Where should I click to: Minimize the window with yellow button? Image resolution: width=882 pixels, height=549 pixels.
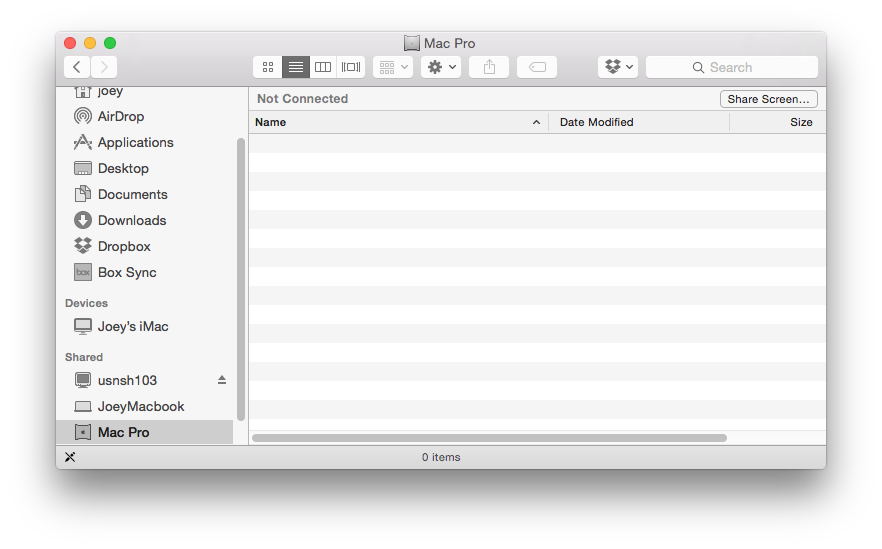90,43
